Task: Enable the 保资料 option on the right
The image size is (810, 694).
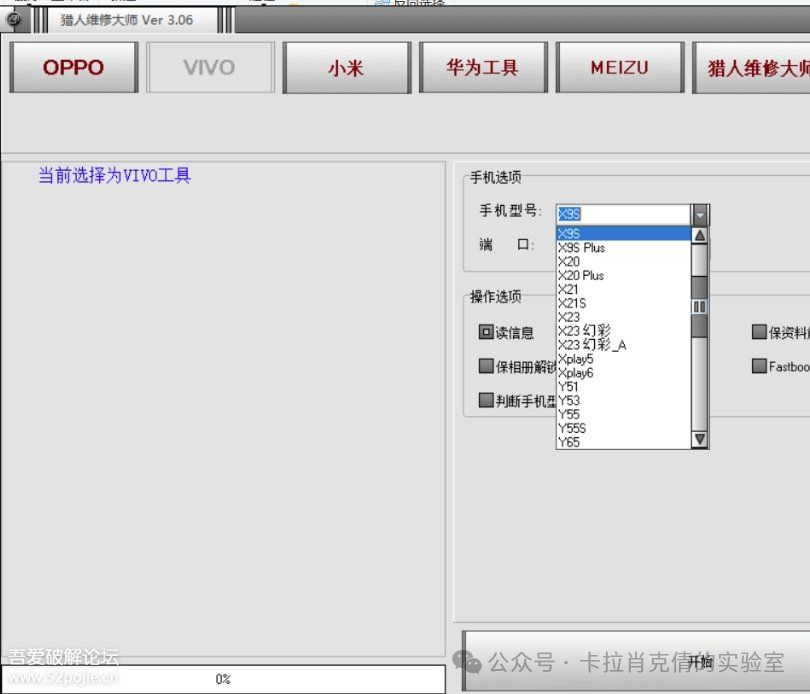Action: [x=759, y=331]
